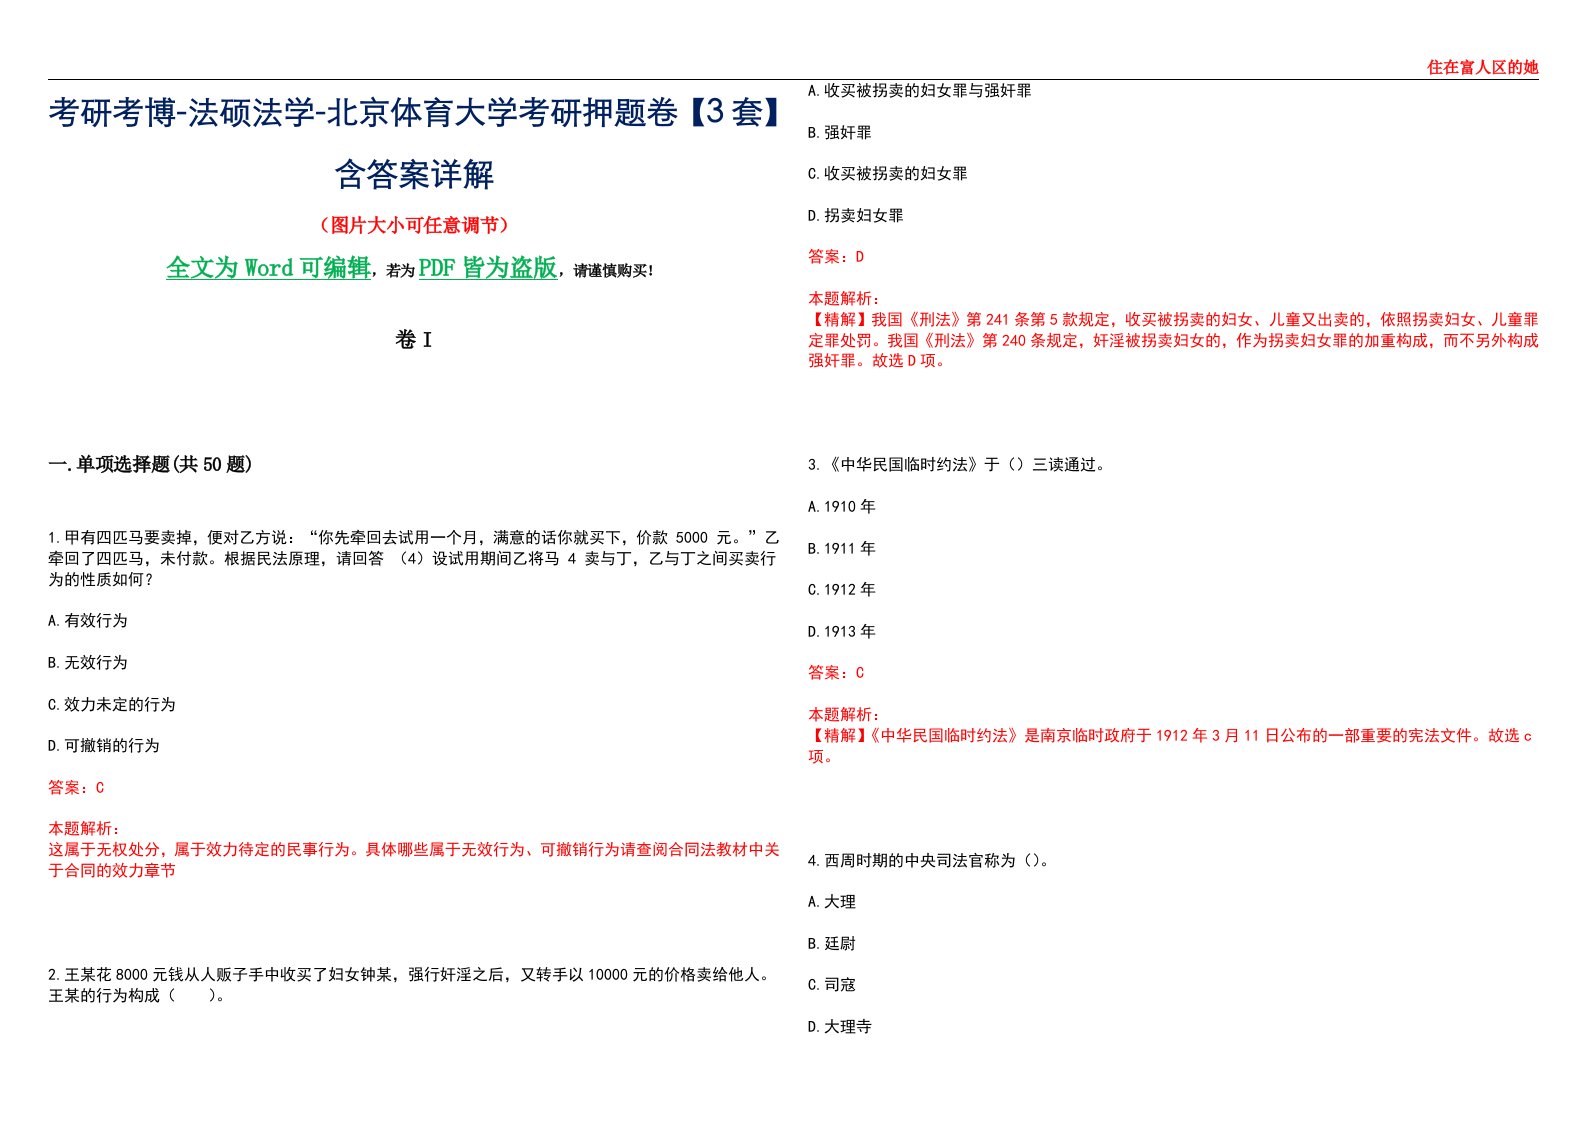Click question 1 text about 甲有四匹马
Screen dimensions: 1587x1122
(x=413, y=559)
